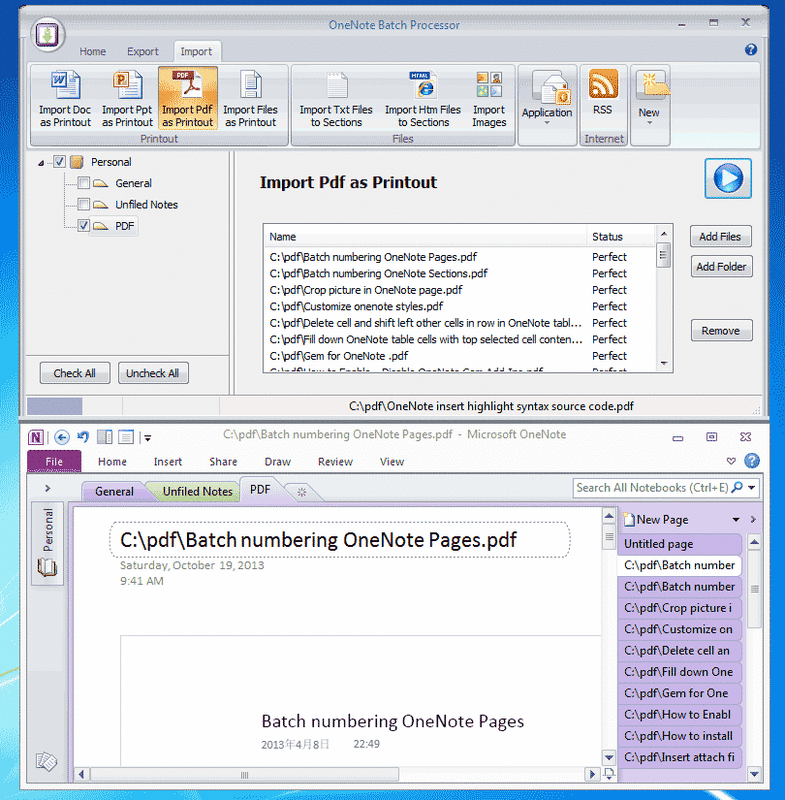Uncheck the PDF section checkbox
This screenshot has width=785, height=800.
[x=84, y=226]
